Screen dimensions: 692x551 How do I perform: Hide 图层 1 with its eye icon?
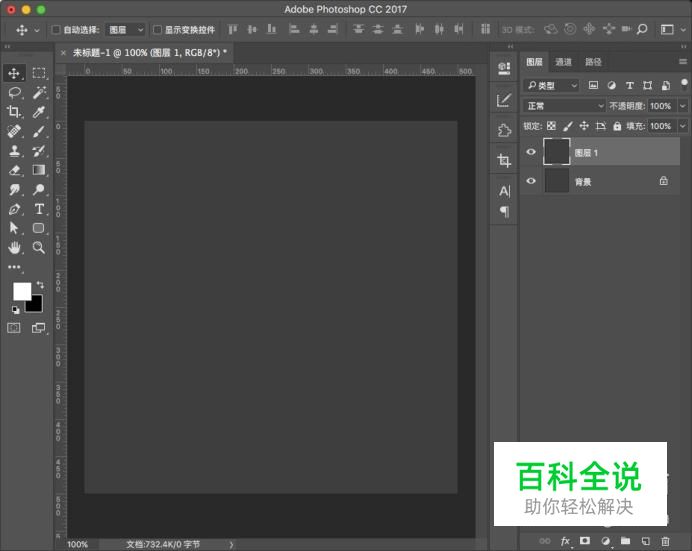point(531,153)
